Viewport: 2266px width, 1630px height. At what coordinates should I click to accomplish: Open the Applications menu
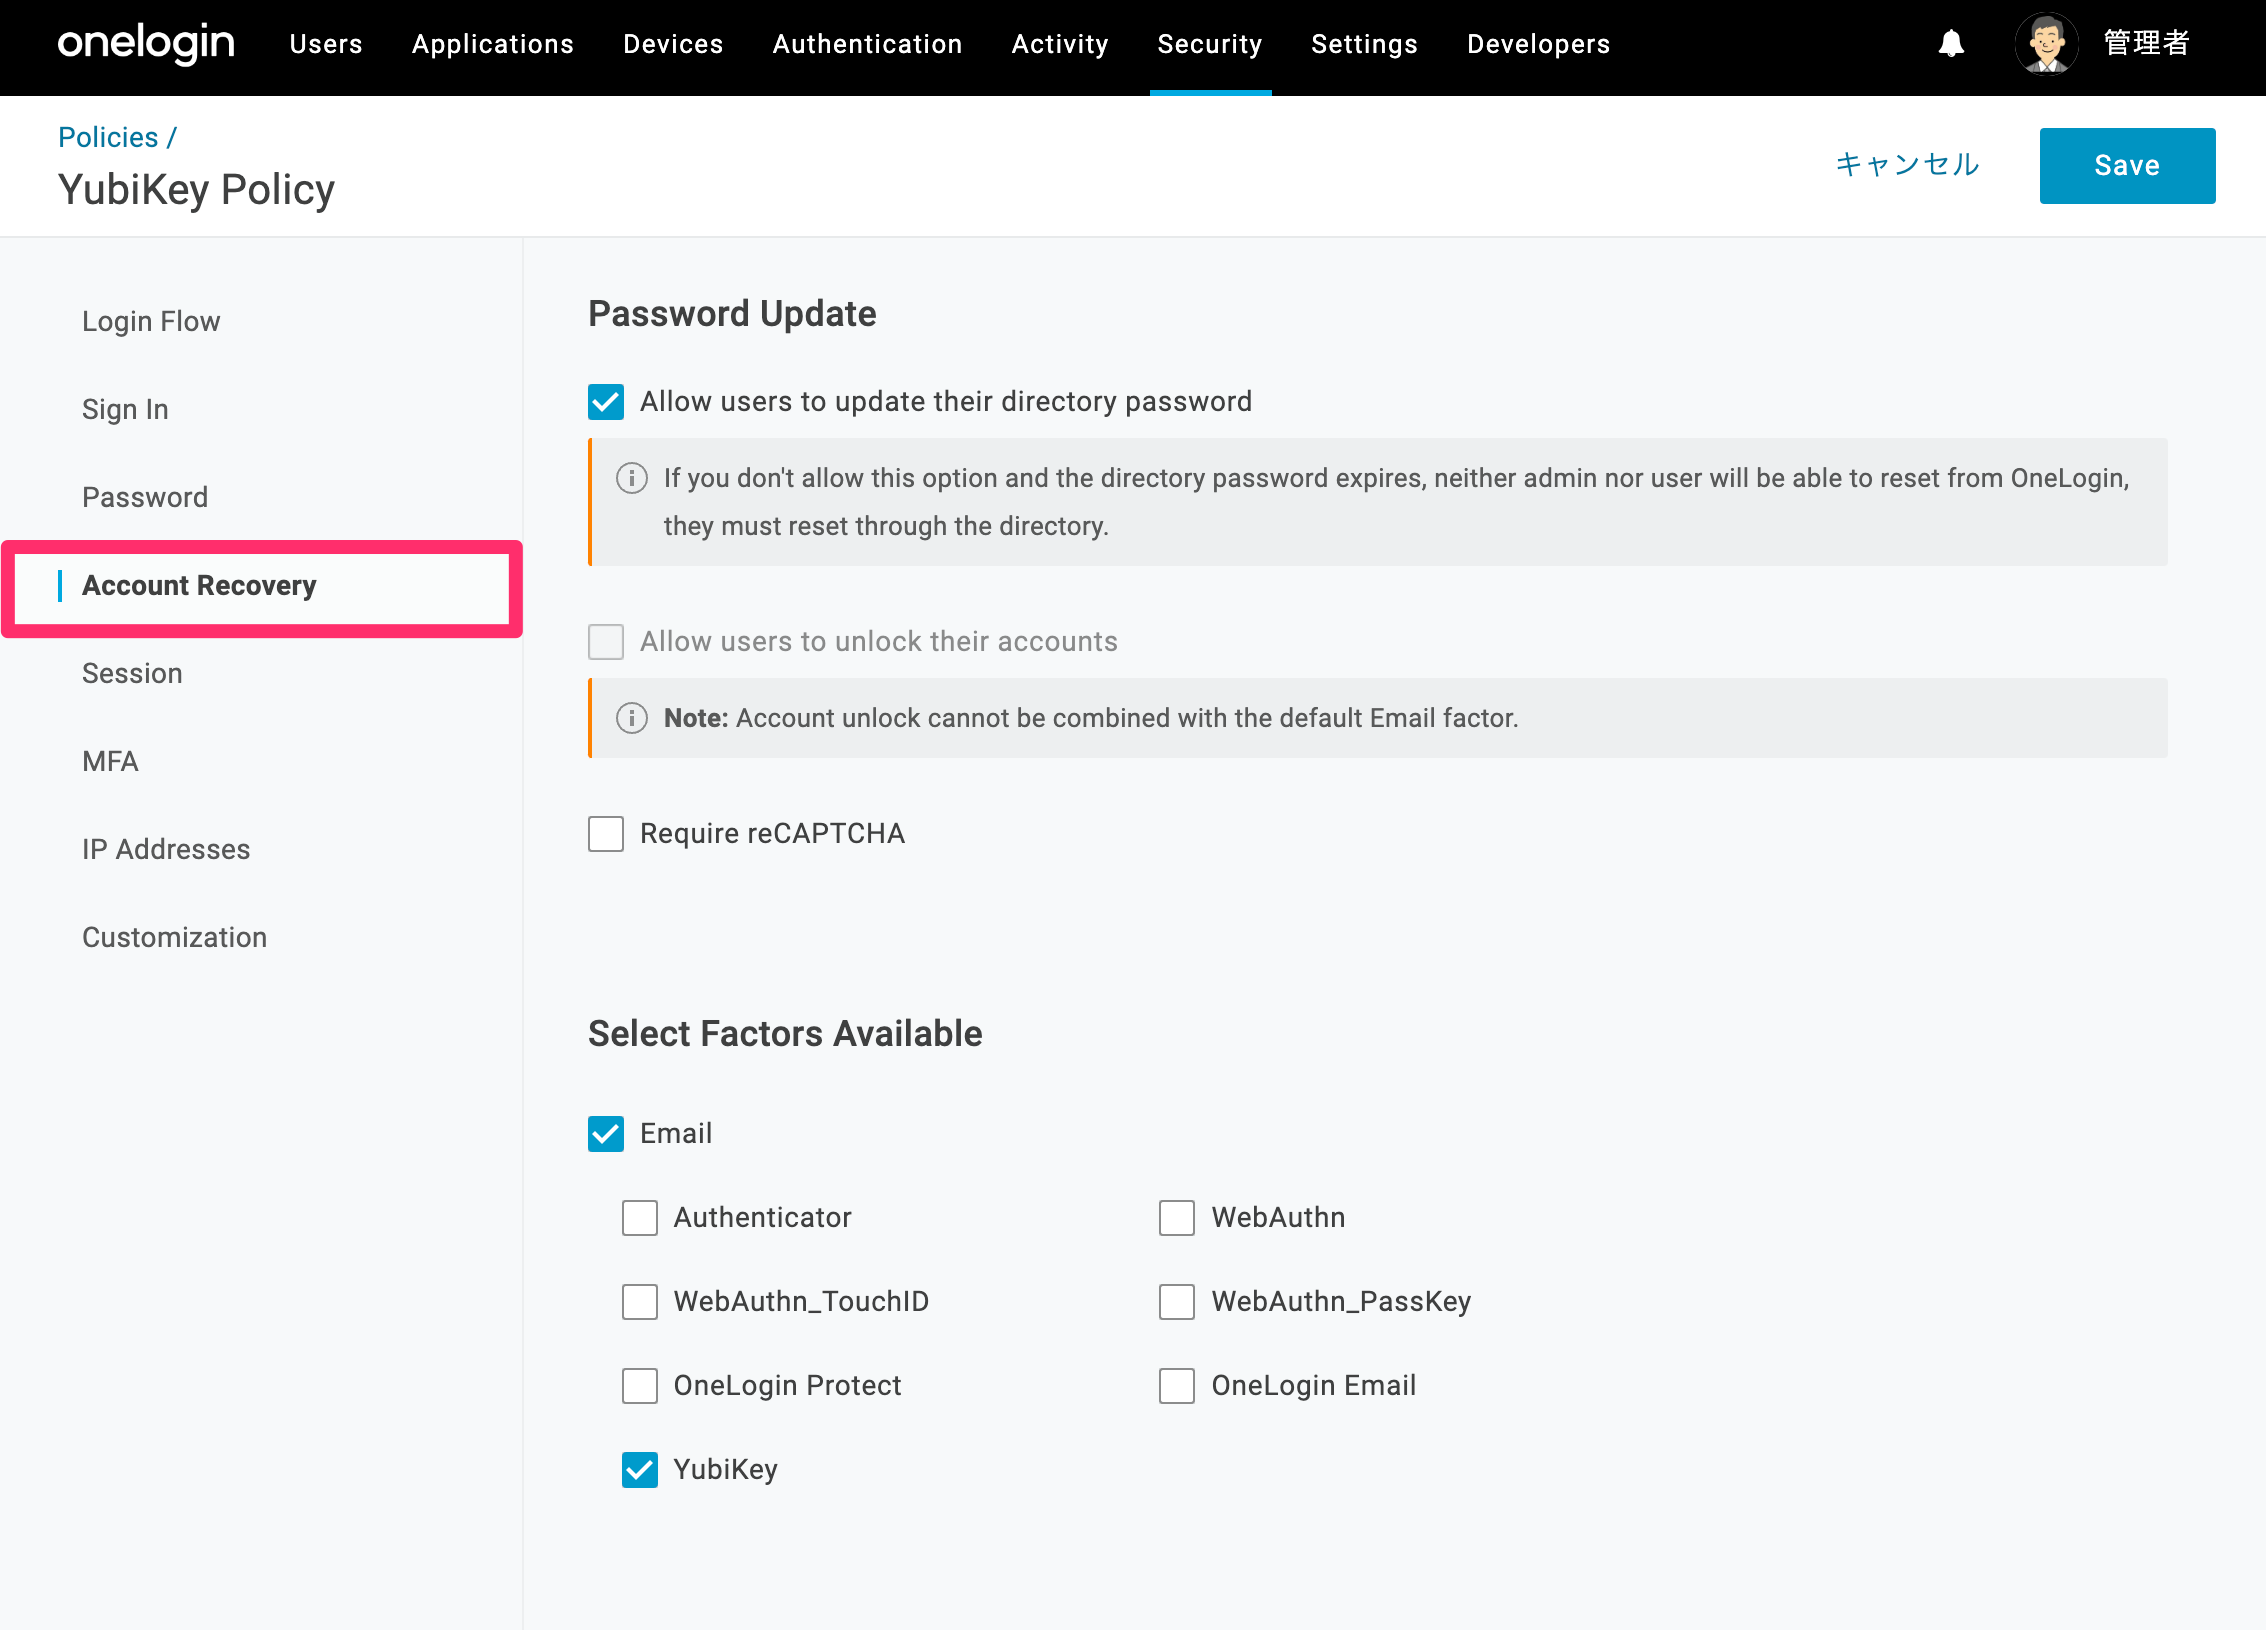(x=493, y=44)
